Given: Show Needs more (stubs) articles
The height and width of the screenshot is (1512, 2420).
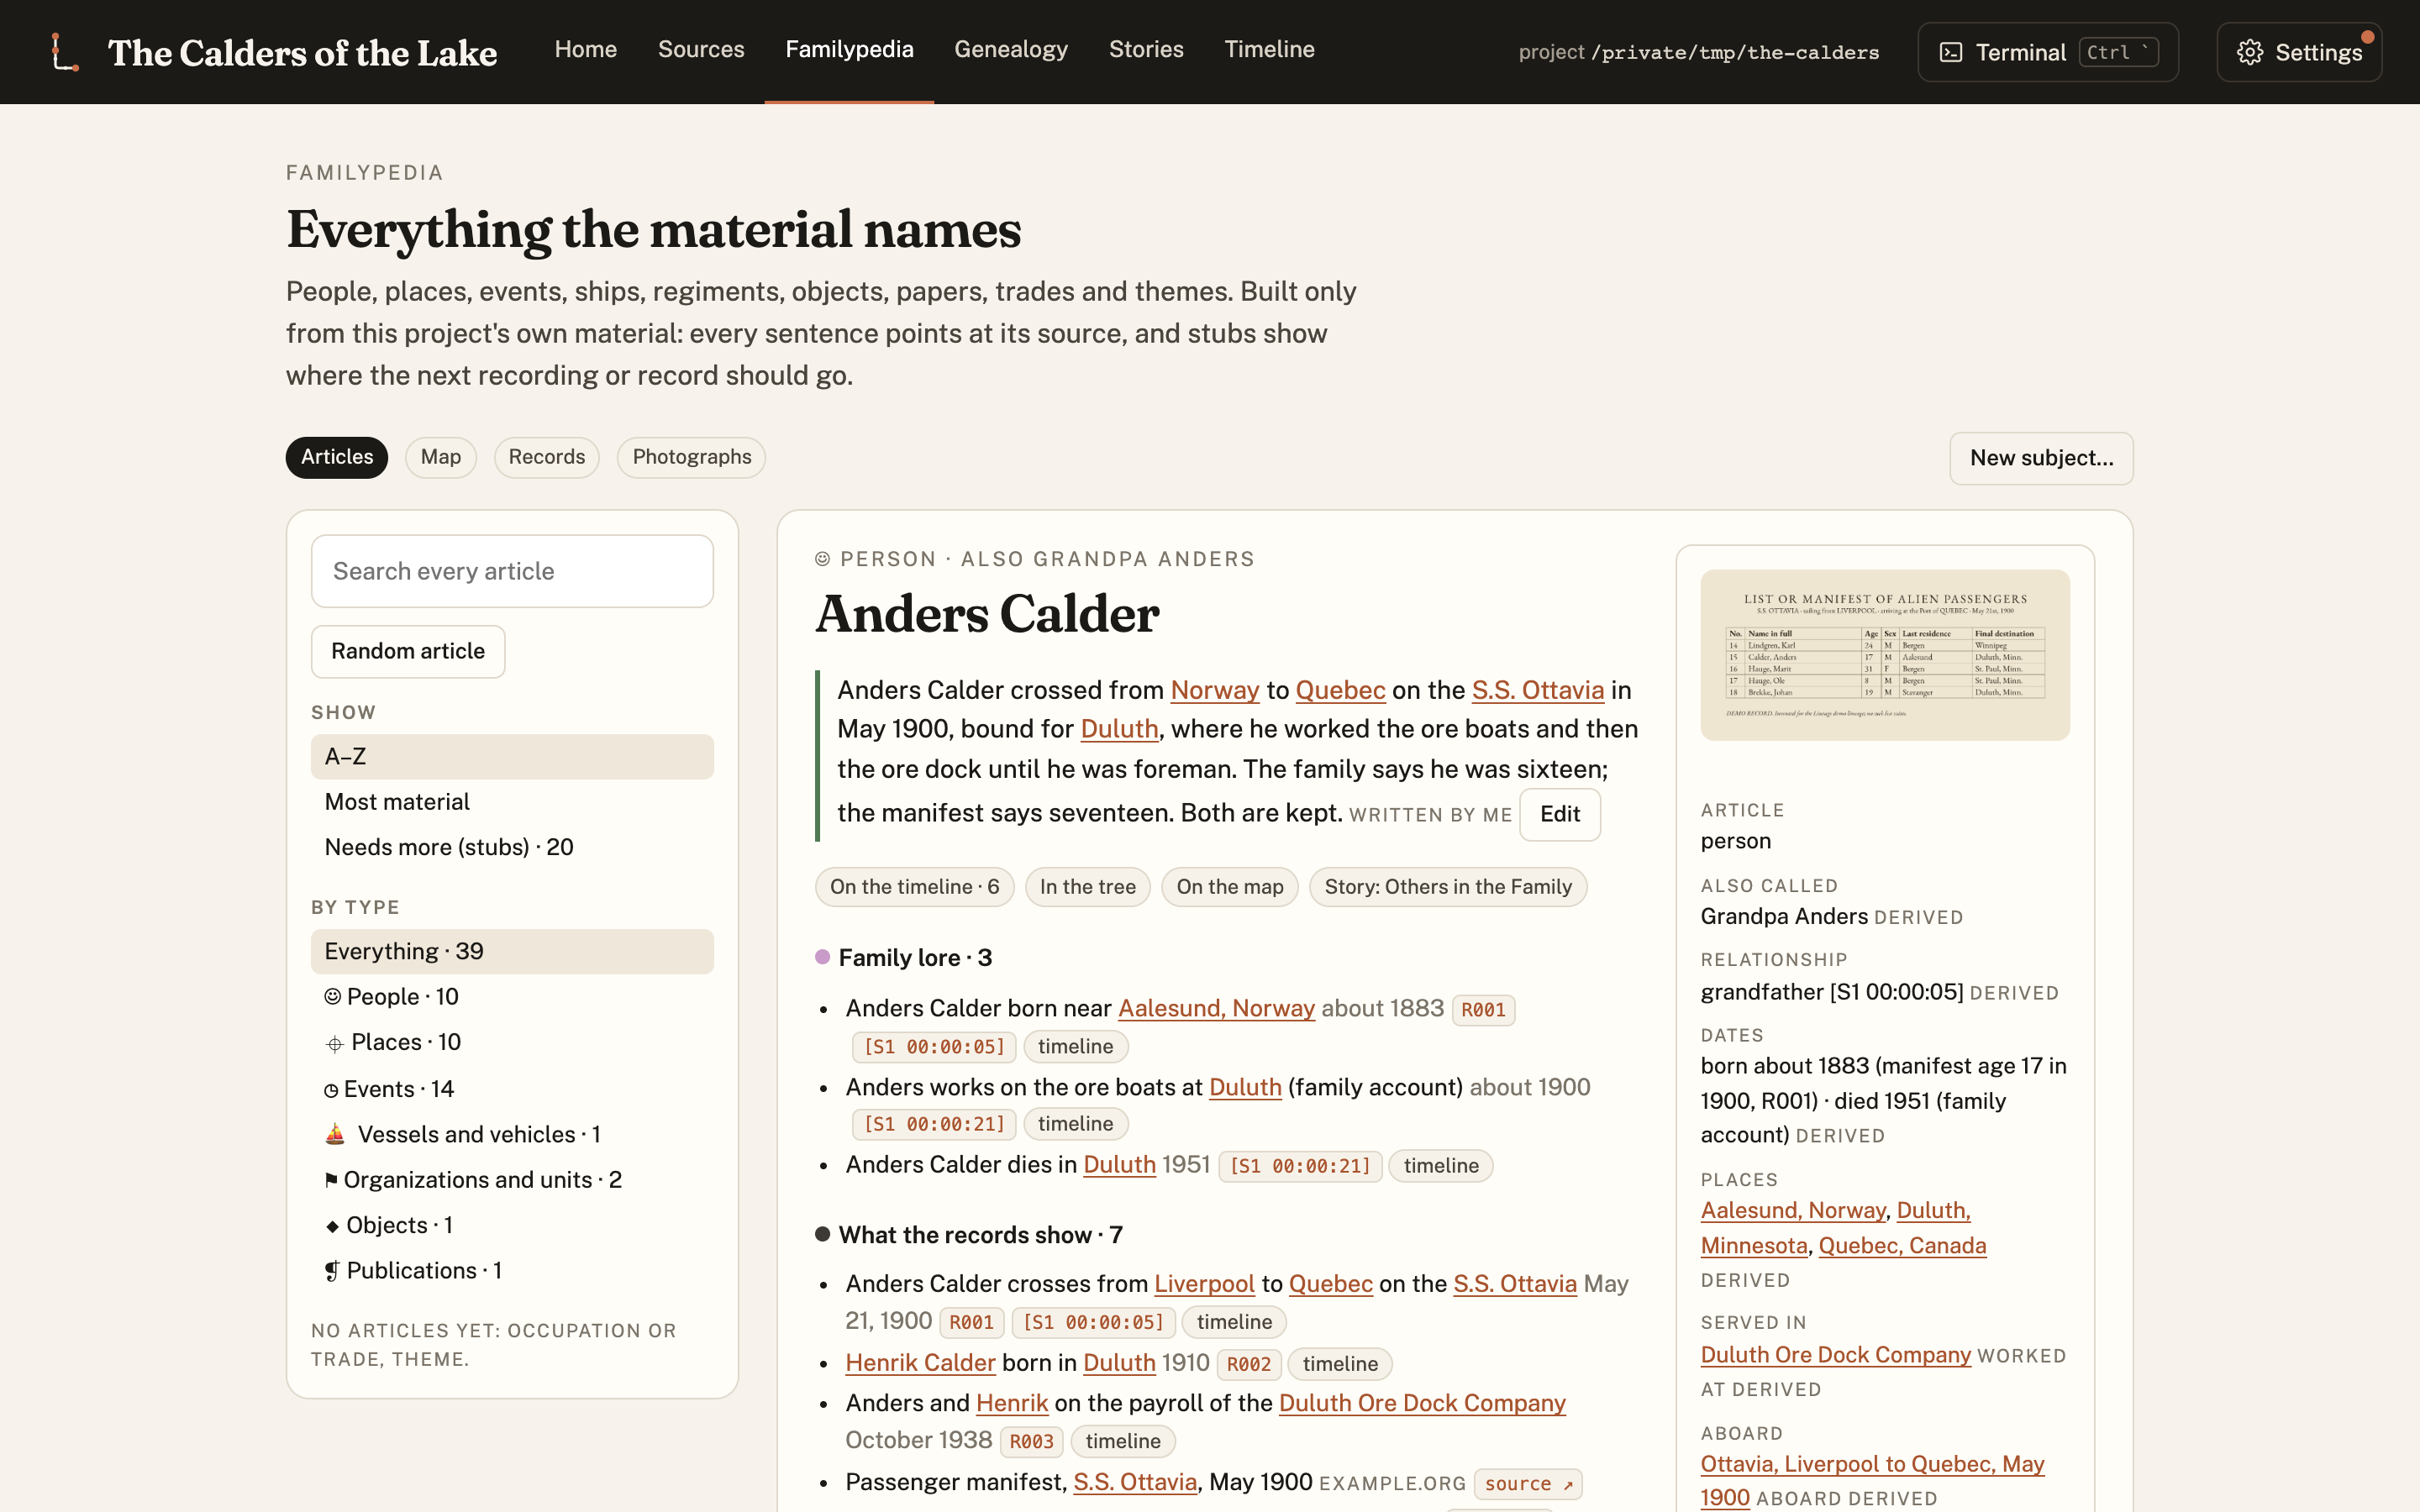Looking at the screenshot, I should (x=512, y=847).
